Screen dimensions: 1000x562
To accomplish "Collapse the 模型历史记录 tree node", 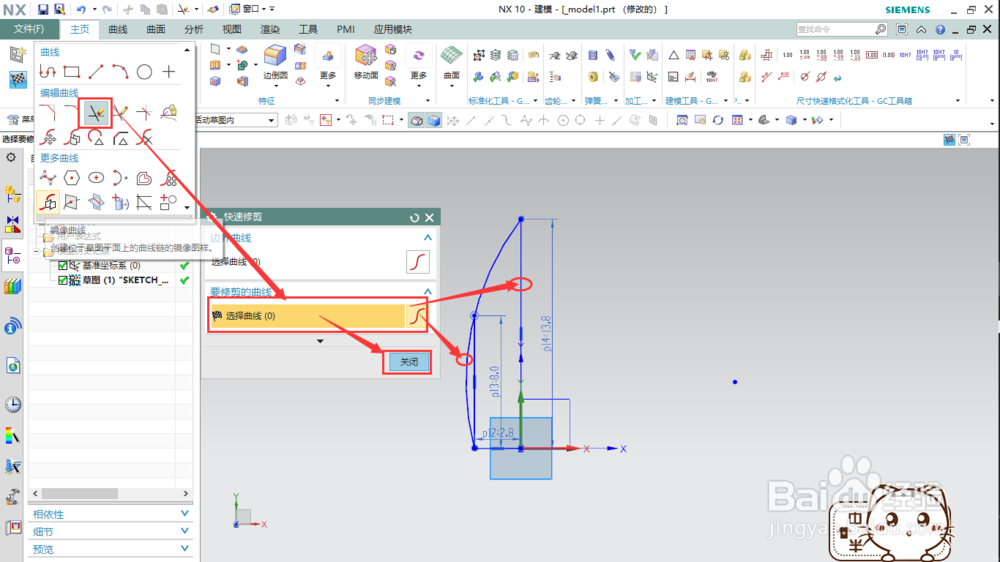I will coord(36,252).
